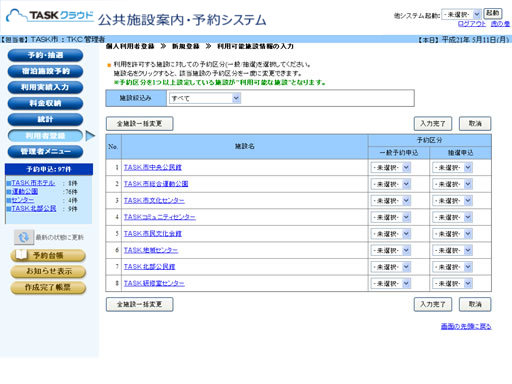
Task: Open the 予約・抽選 menu
Action: coord(45,55)
